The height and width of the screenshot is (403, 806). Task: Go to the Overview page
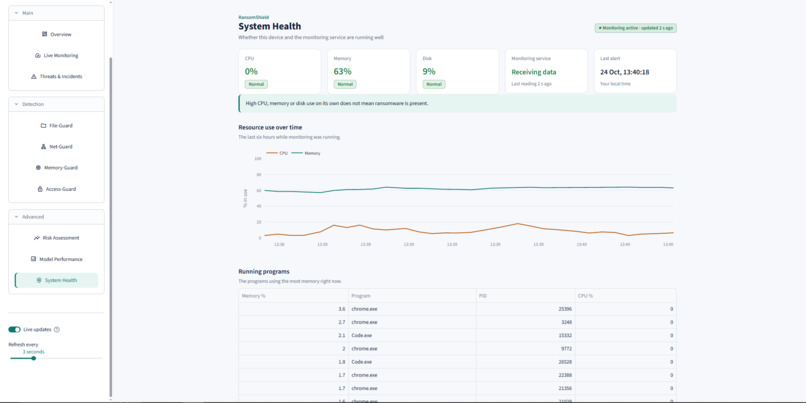(x=57, y=34)
